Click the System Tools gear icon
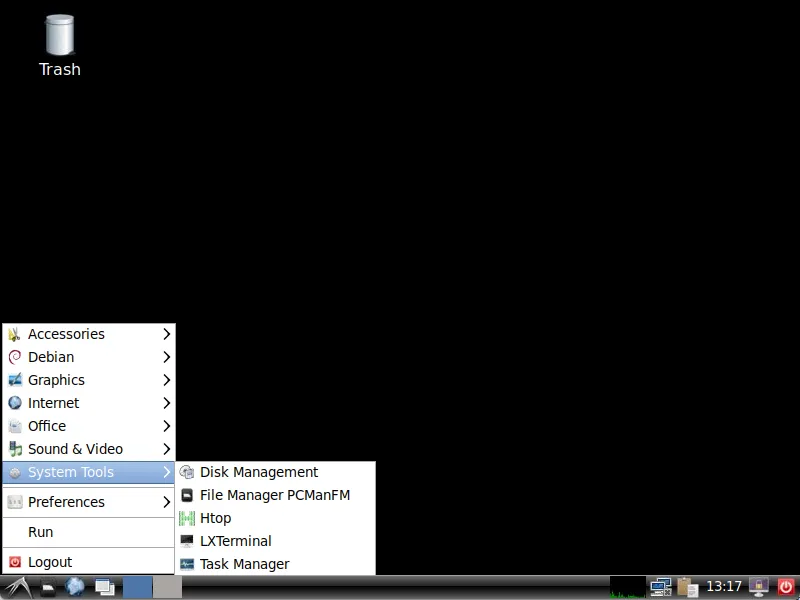The image size is (800, 600). 15,473
